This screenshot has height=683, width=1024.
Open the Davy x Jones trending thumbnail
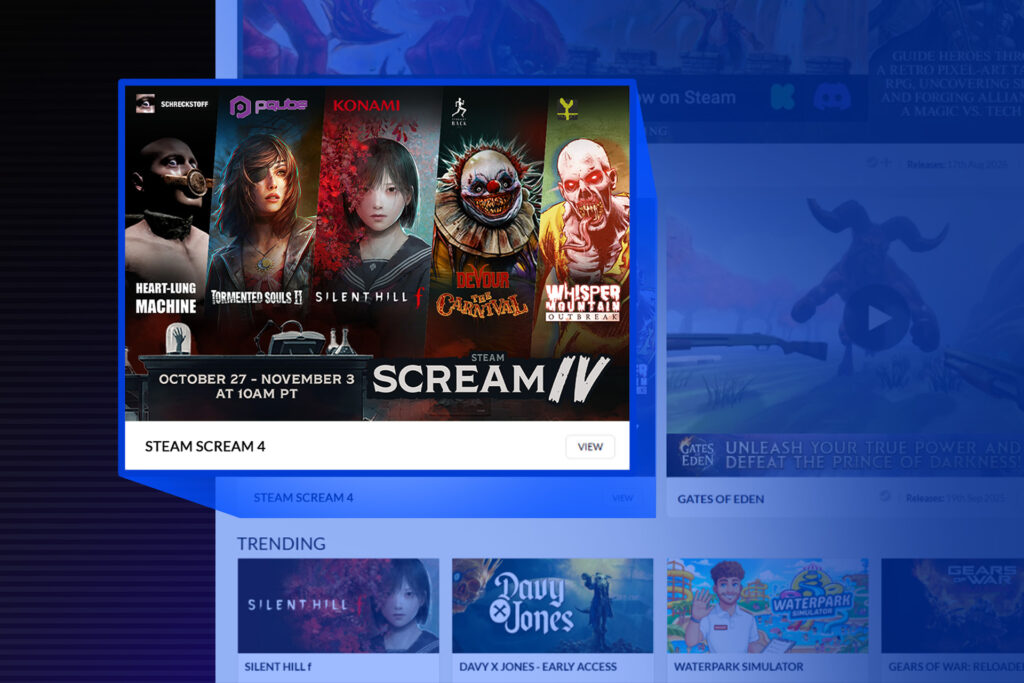pyautogui.click(x=552, y=605)
